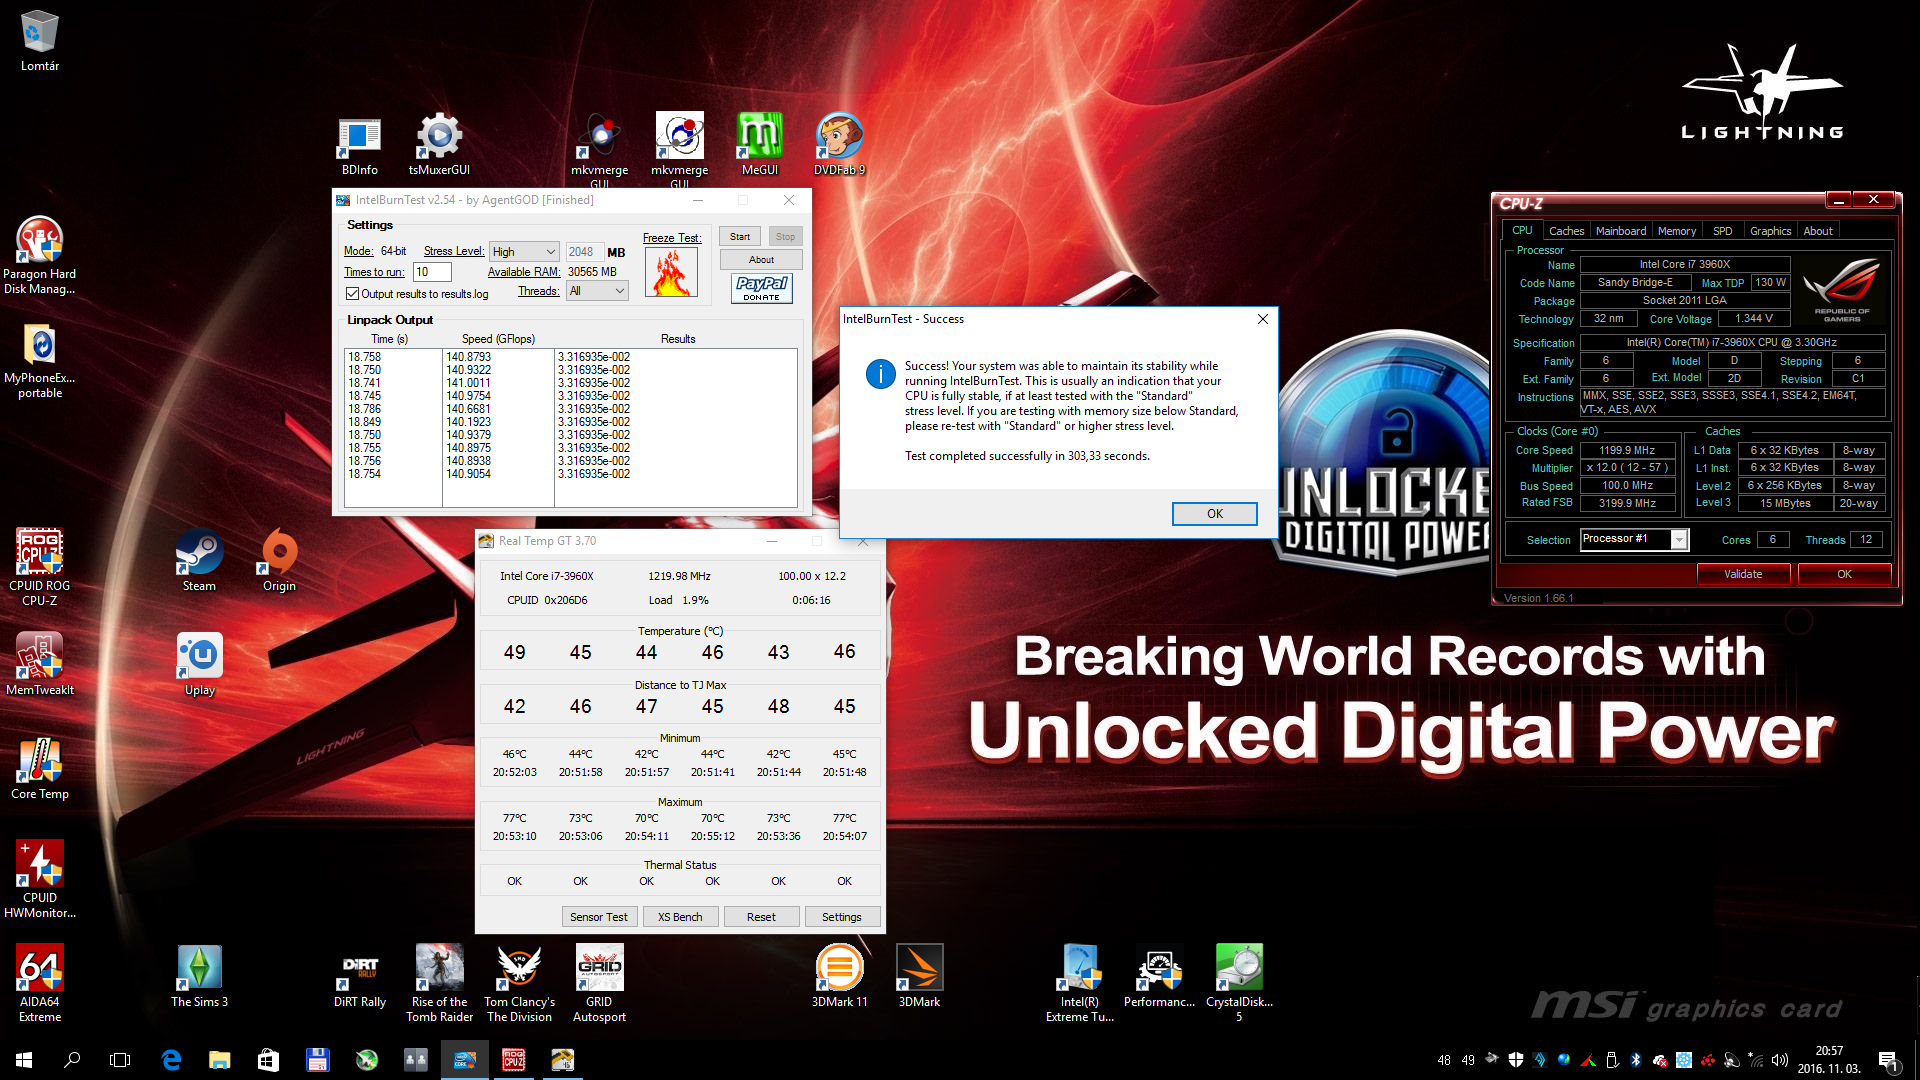Click Times to run input field
This screenshot has width=1920, height=1080.
pyautogui.click(x=432, y=272)
